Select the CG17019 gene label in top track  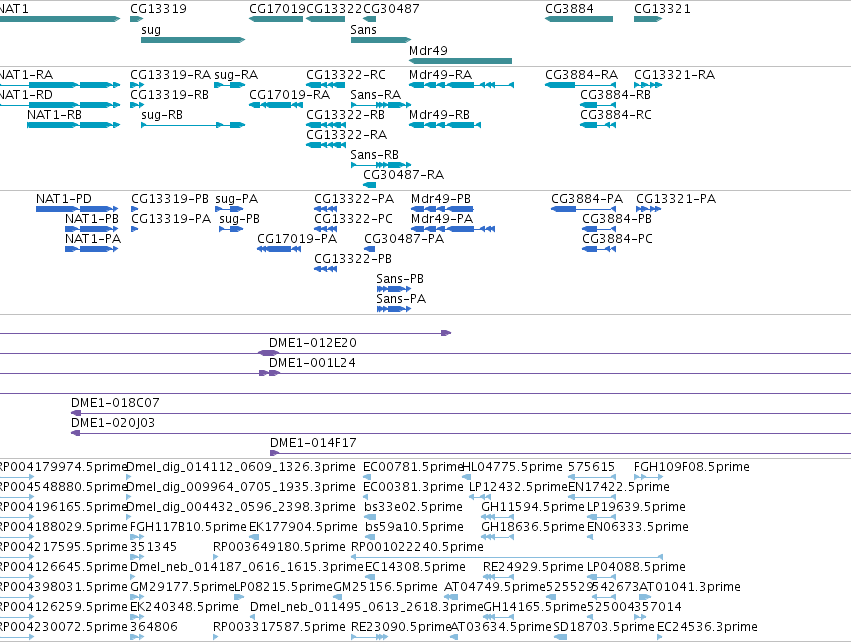tap(277, 9)
